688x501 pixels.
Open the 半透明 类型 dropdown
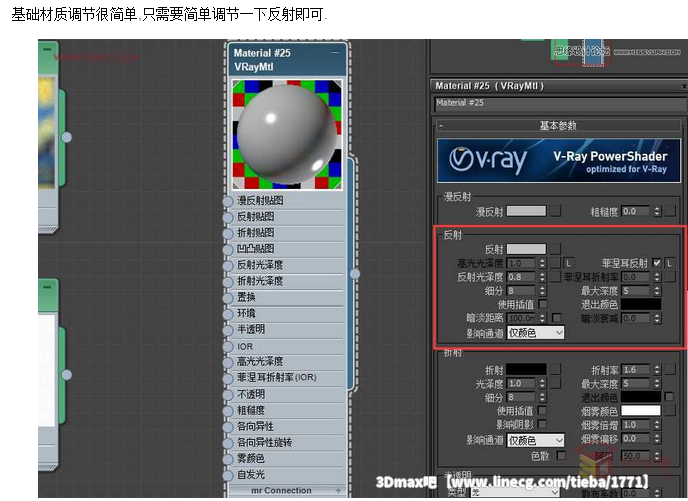(x=516, y=493)
